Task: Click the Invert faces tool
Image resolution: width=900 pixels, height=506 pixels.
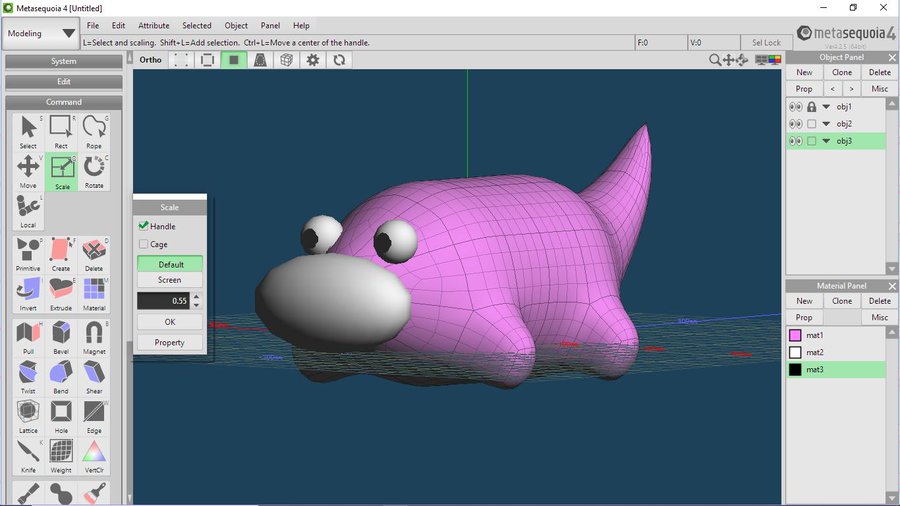Action: (x=28, y=294)
